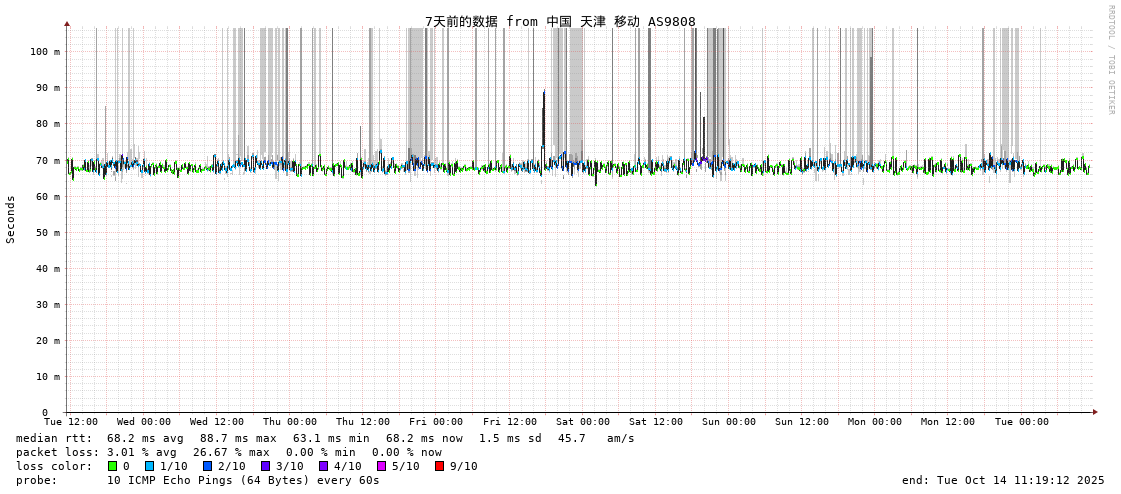Click the probe description ICMP Echo Pings text
This screenshot has width=1121, height=494.
243,480
